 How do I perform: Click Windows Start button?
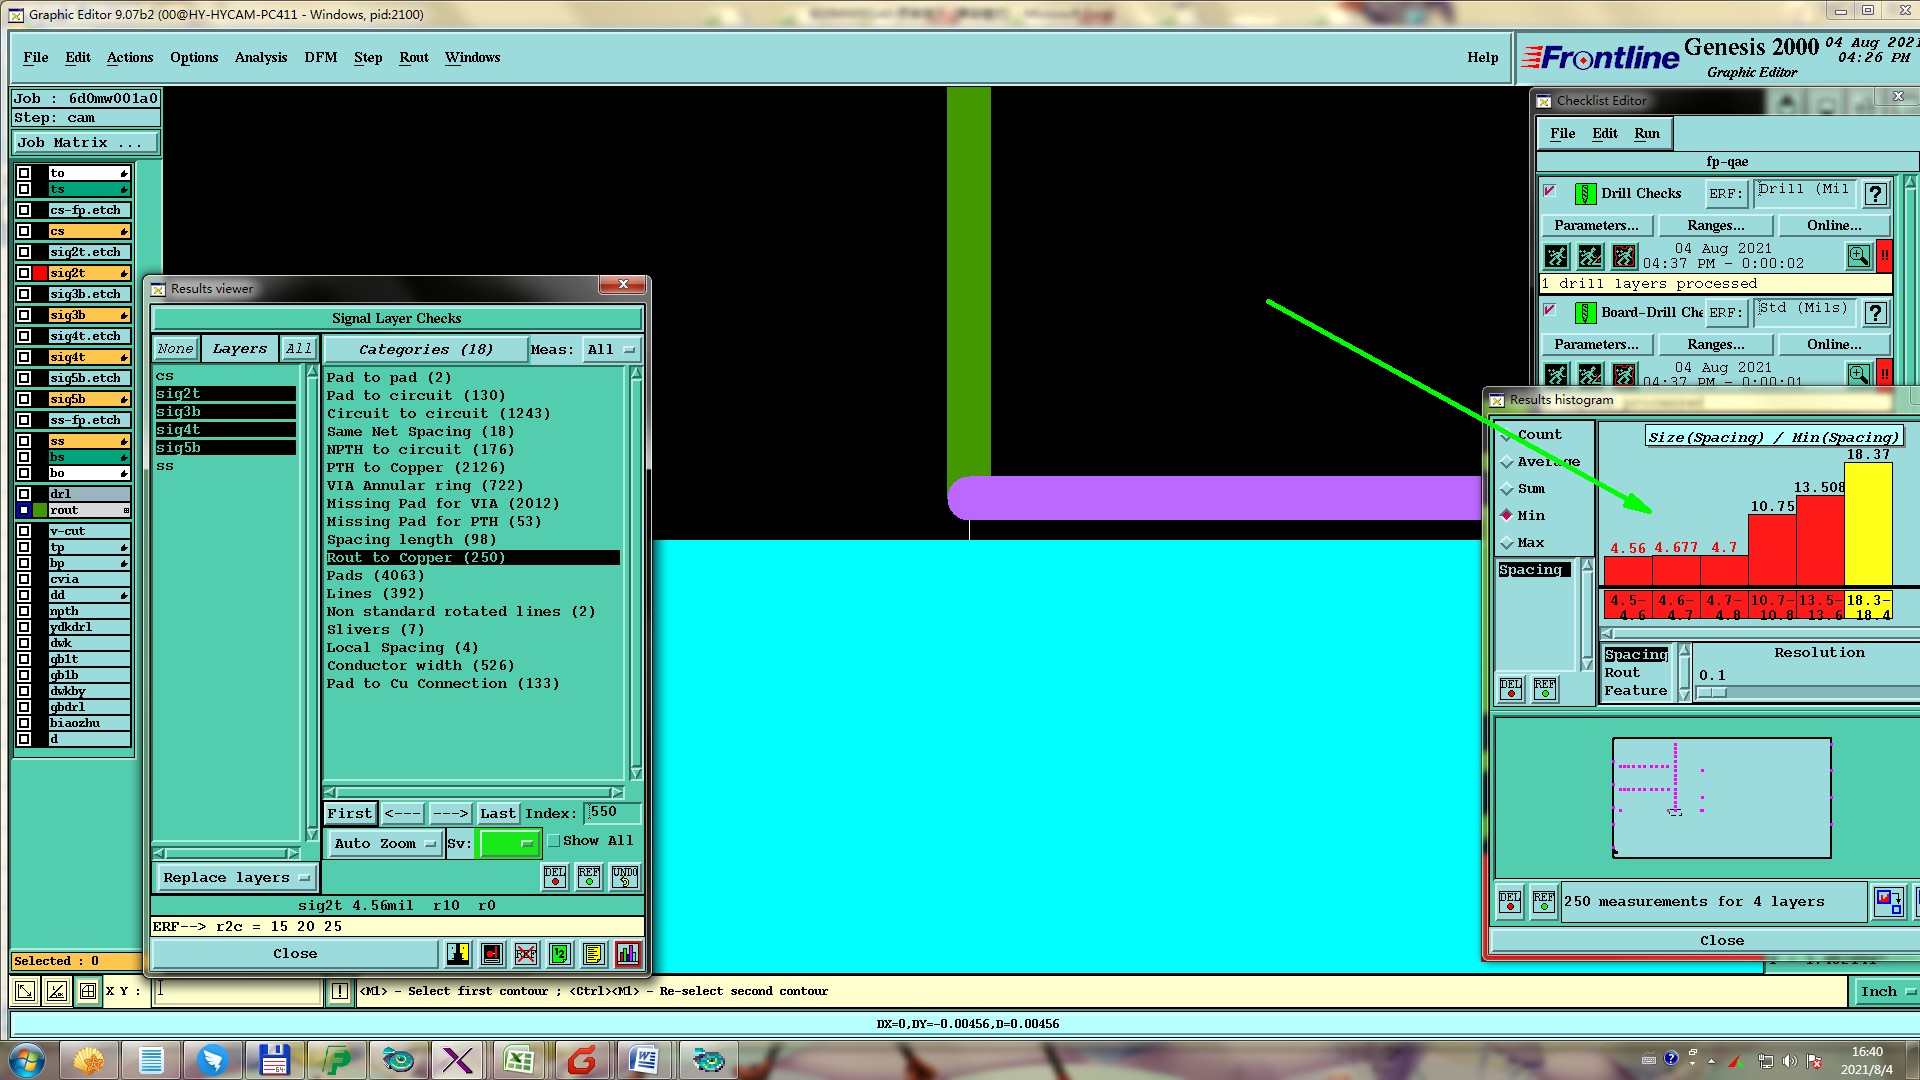coord(26,1060)
